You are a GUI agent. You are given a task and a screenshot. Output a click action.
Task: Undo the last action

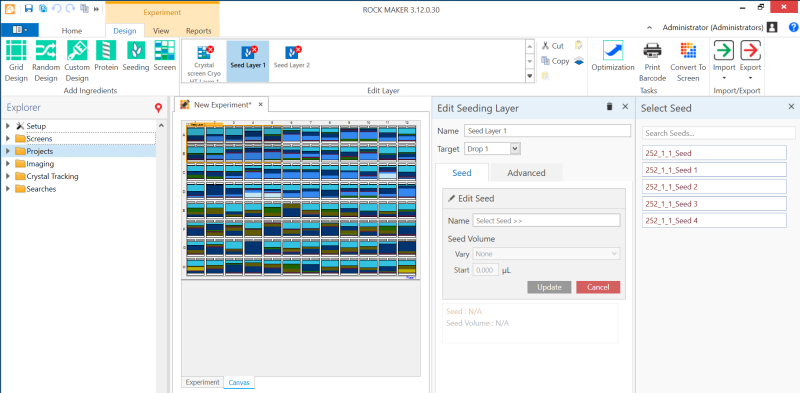point(57,8)
